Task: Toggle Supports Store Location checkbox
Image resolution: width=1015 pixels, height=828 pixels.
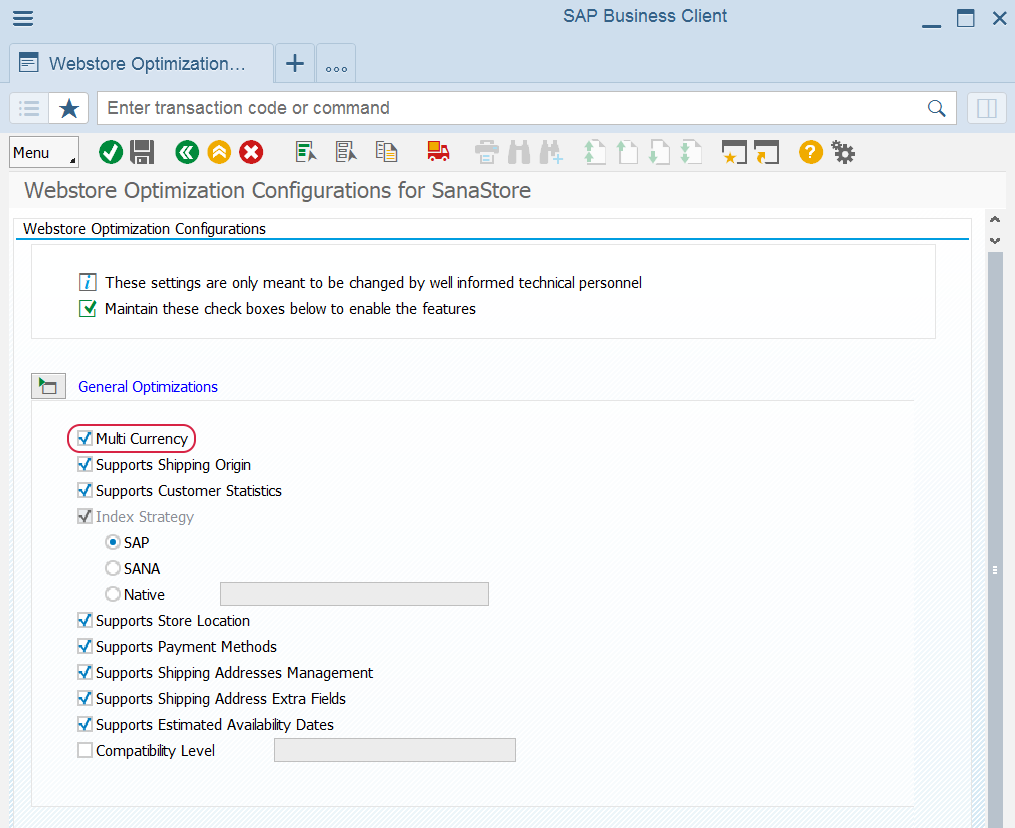Action: (x=84, y=620)
